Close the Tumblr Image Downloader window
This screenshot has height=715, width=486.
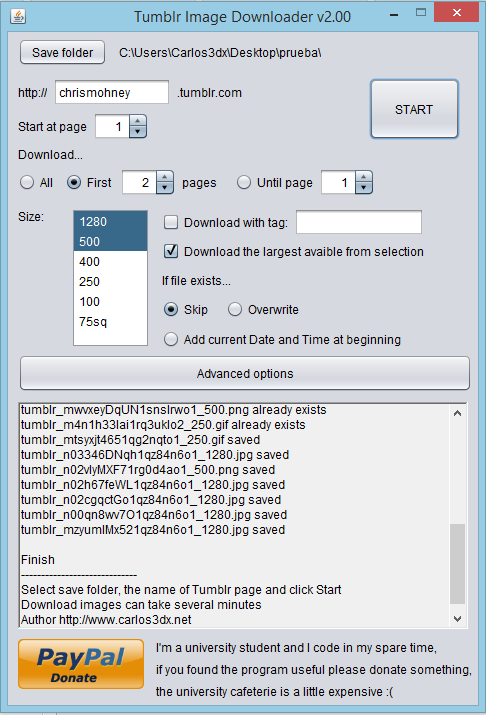456,13
